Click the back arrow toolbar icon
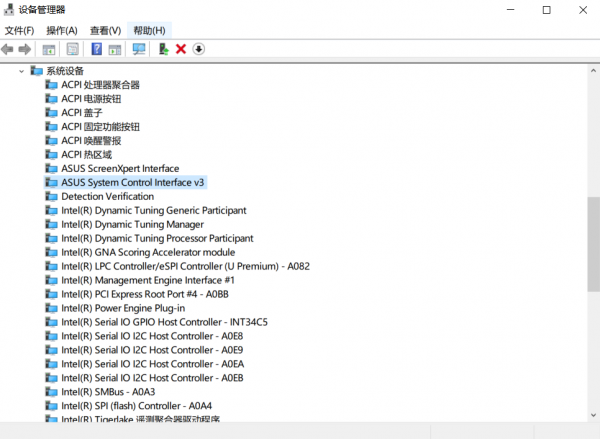Screen dimensions: 600x439 8,49
